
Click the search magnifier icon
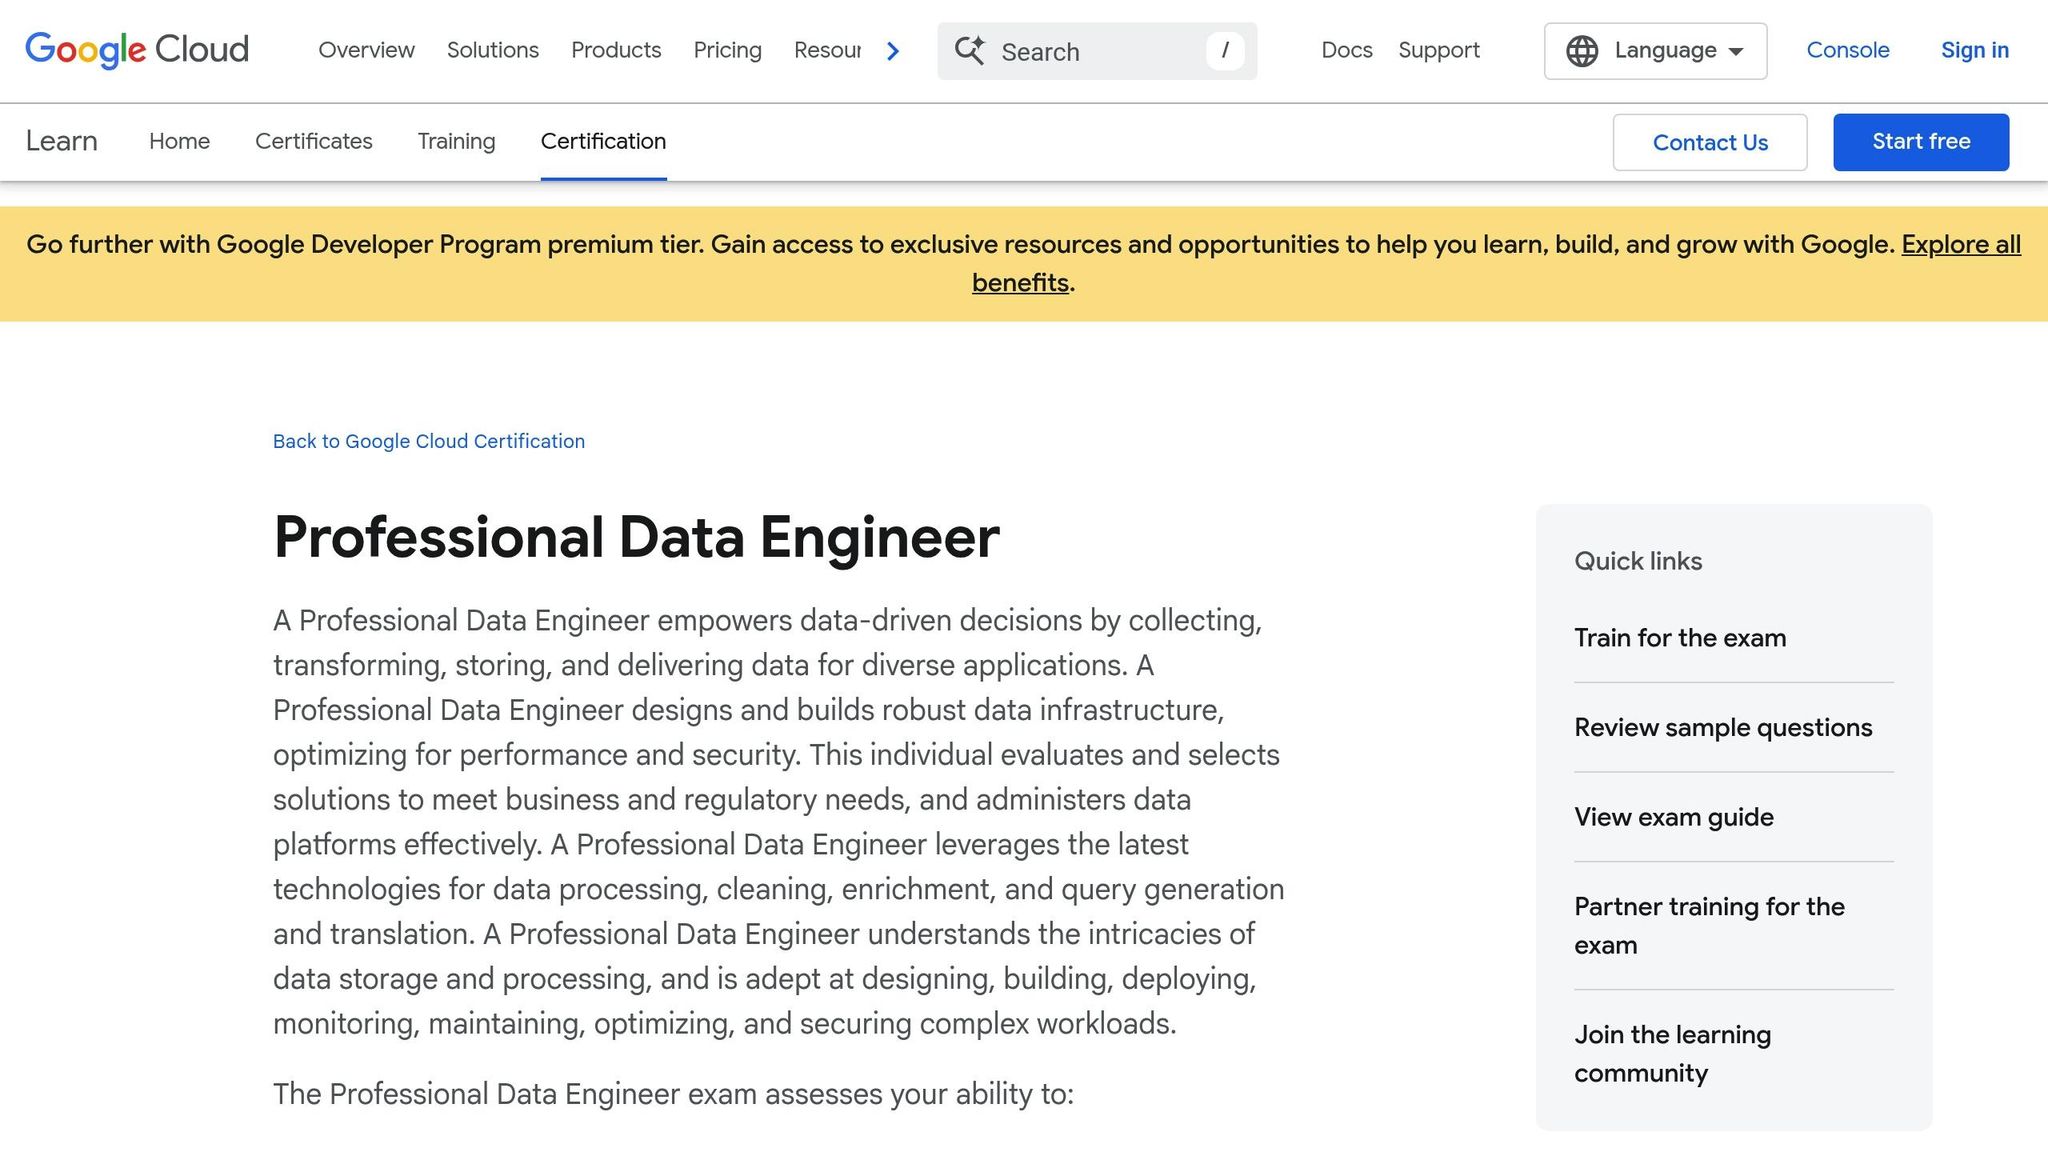tap(970, 51)
